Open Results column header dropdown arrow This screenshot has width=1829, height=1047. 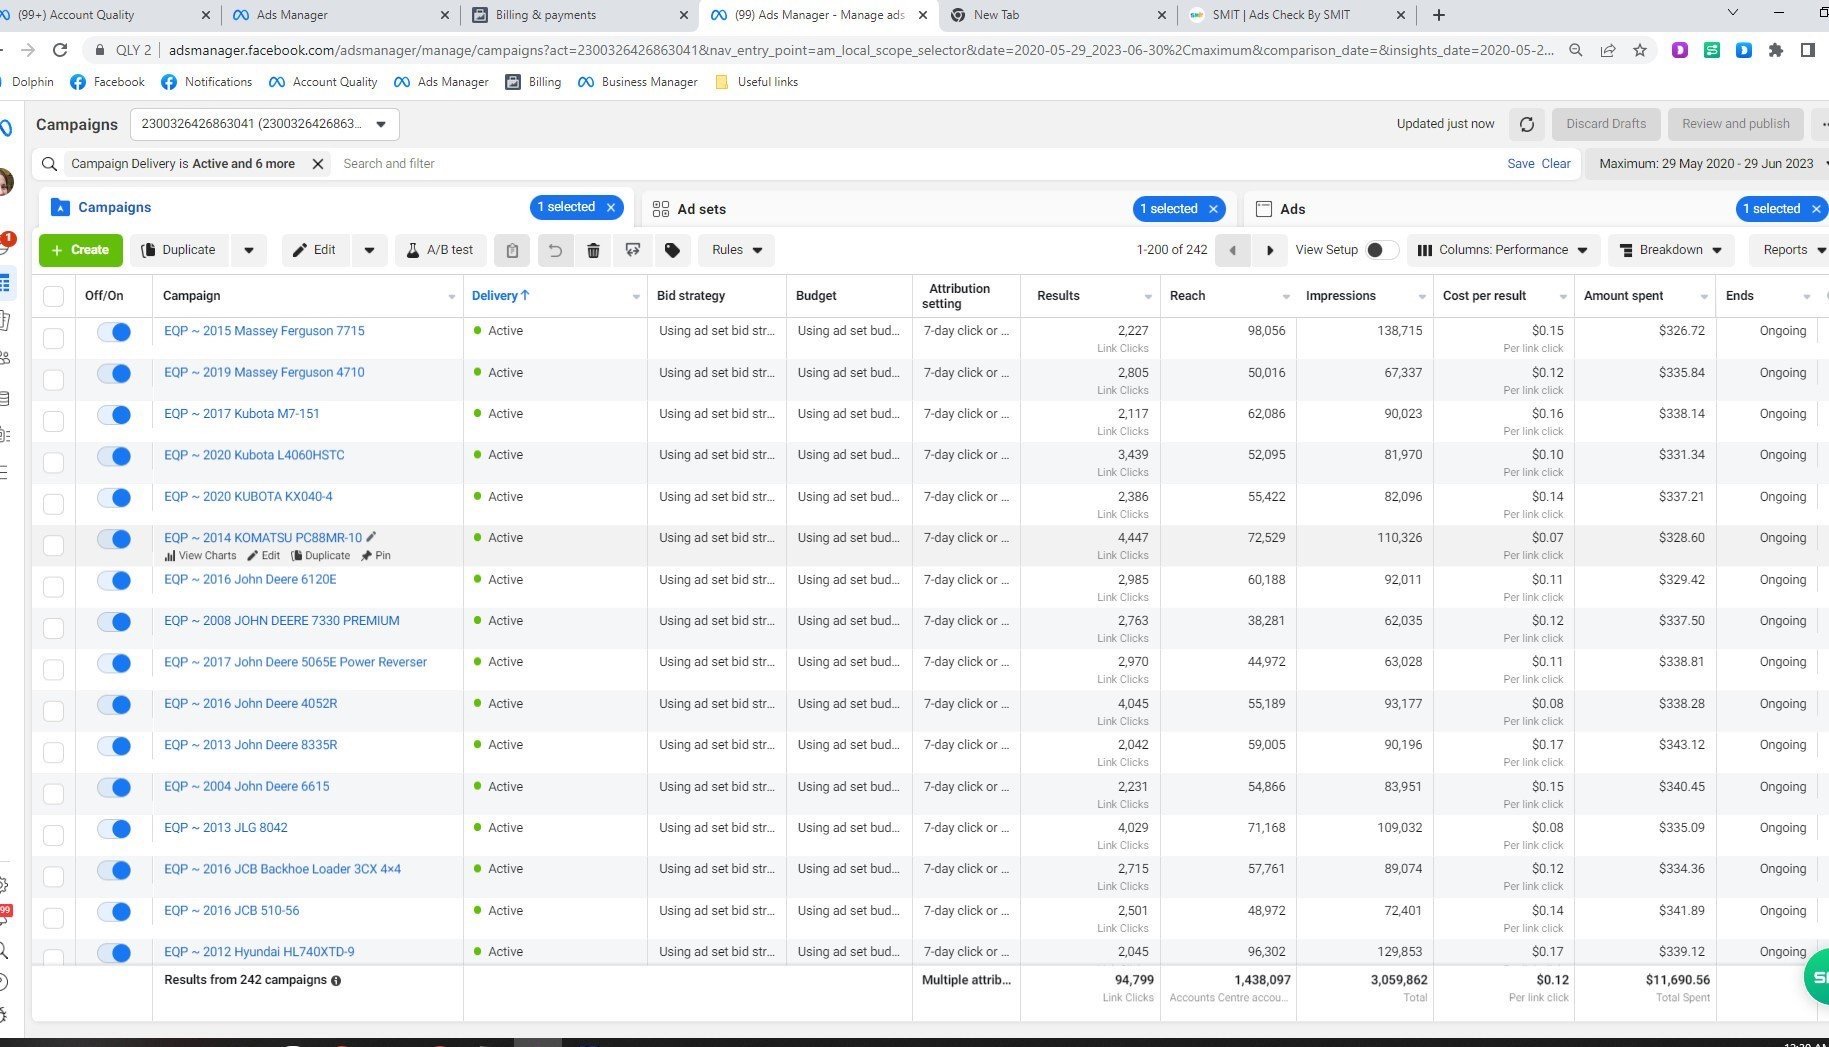click(x=1148, y=297)
